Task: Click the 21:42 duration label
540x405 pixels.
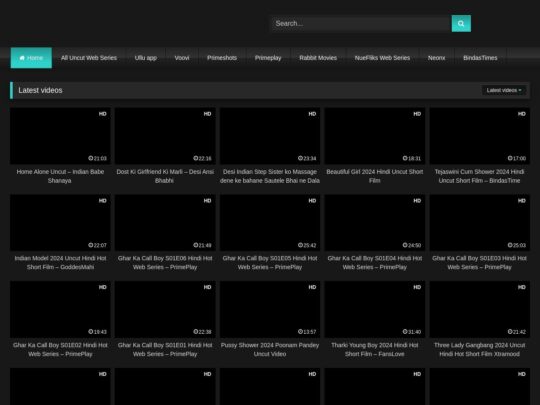Action: tap(517, 332)
